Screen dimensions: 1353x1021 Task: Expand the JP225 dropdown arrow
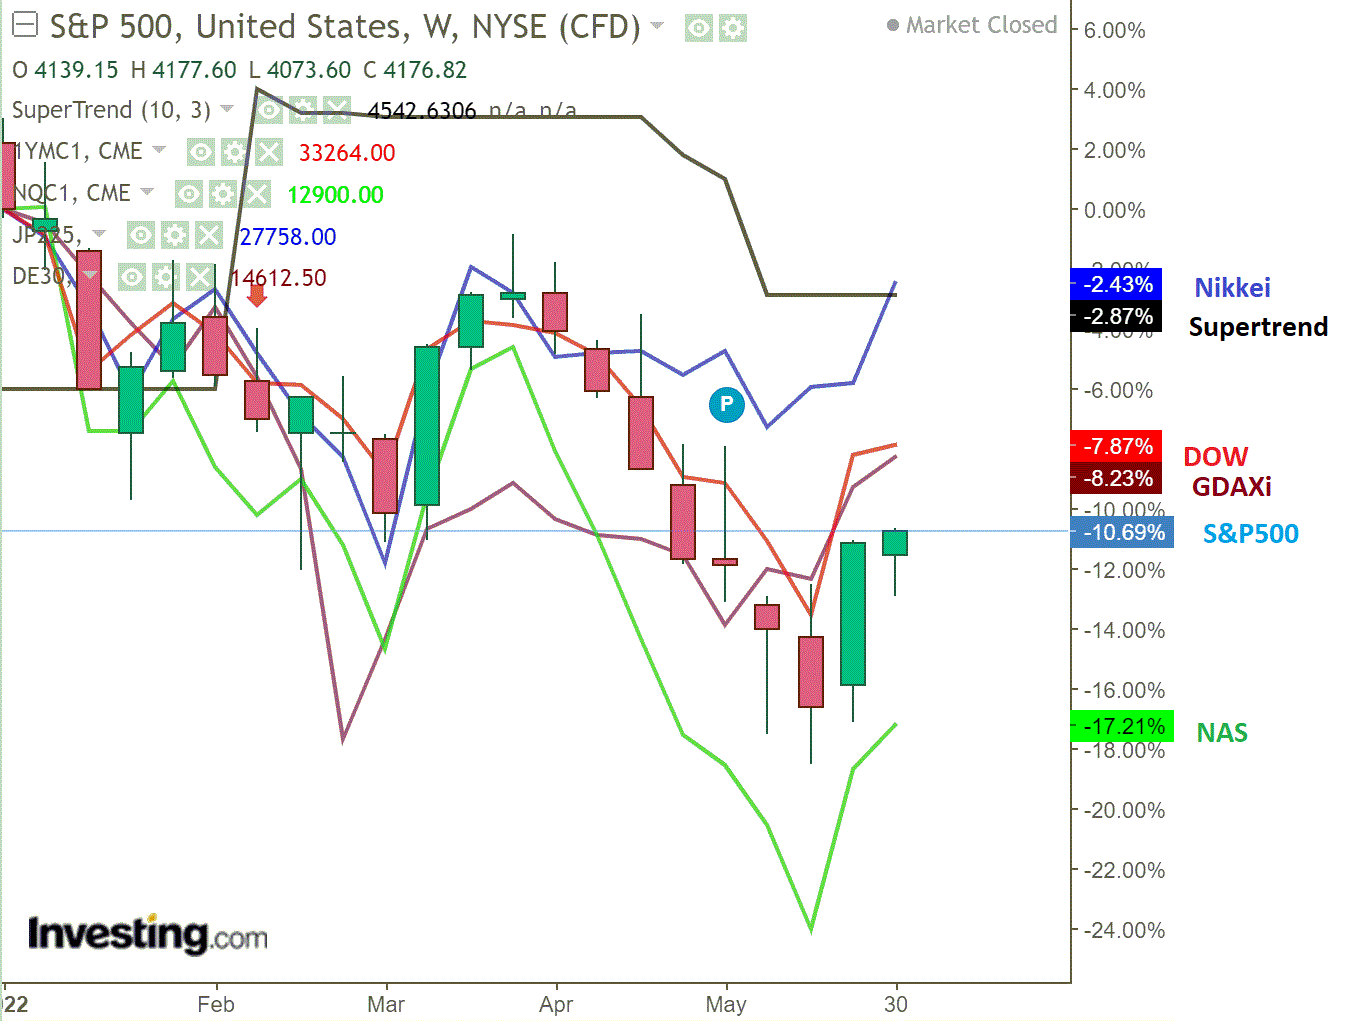coord(99,234)
